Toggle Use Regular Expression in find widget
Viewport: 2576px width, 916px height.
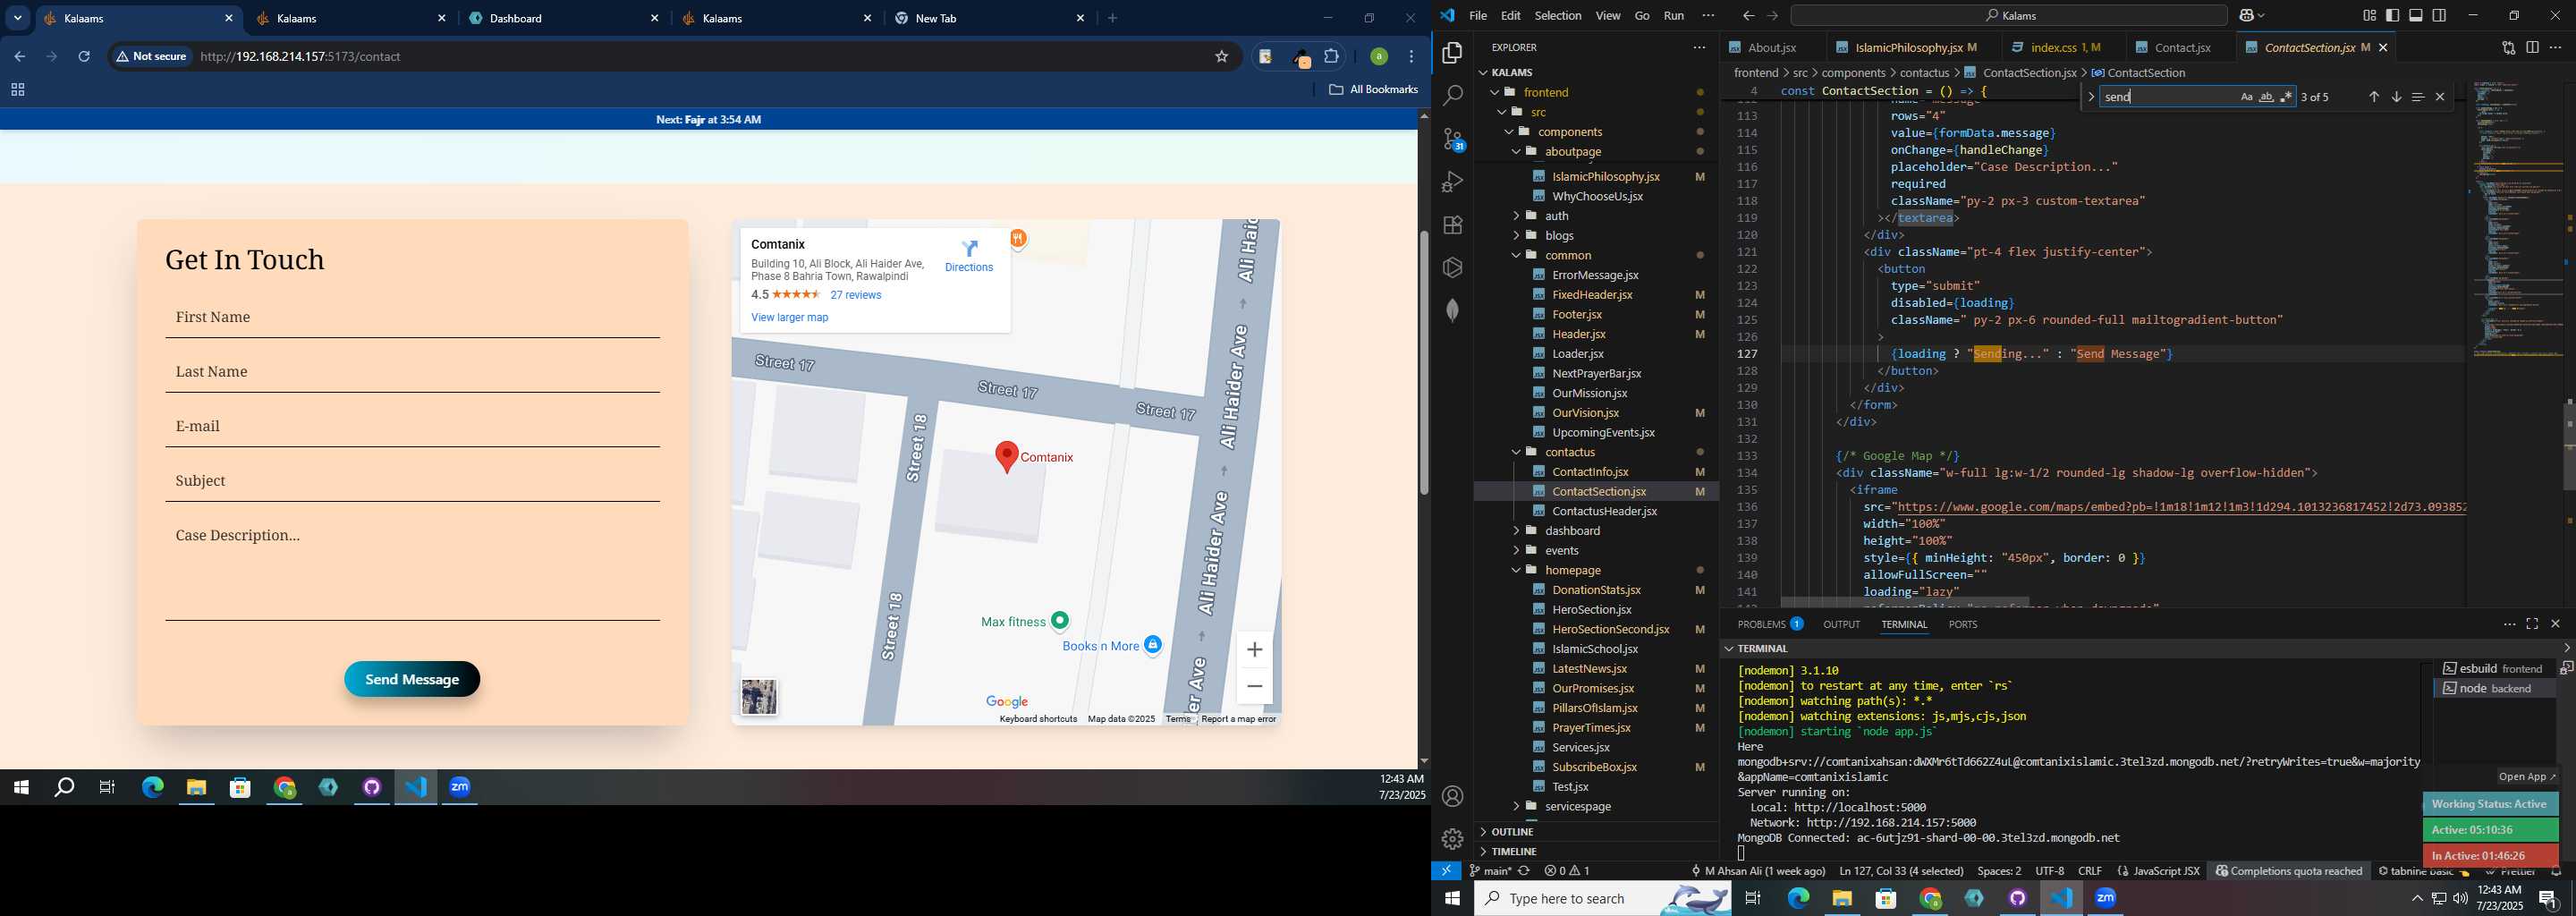coord(2286,97)
